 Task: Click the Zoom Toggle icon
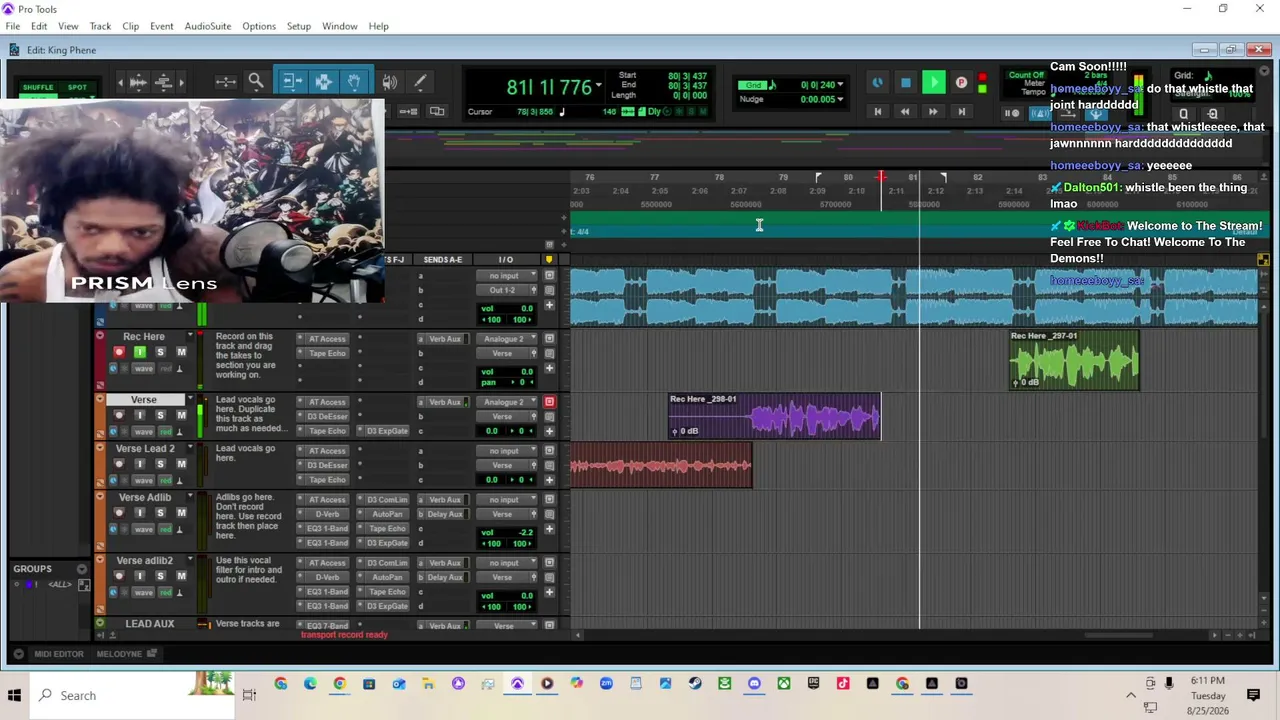(x=225, y=82)
